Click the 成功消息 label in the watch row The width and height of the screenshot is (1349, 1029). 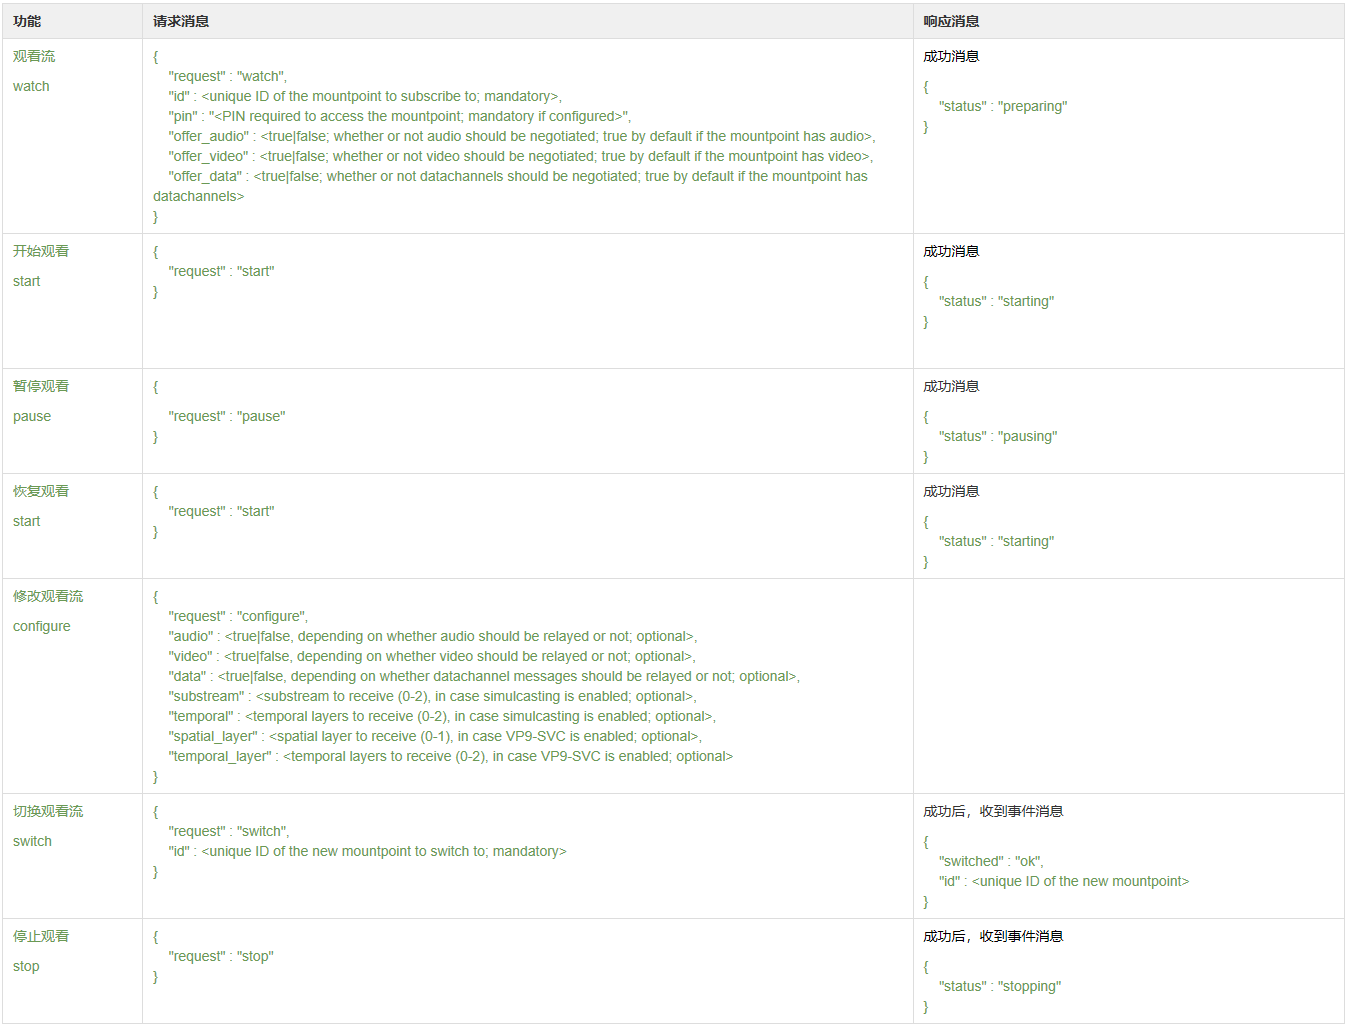coord(950,56)
